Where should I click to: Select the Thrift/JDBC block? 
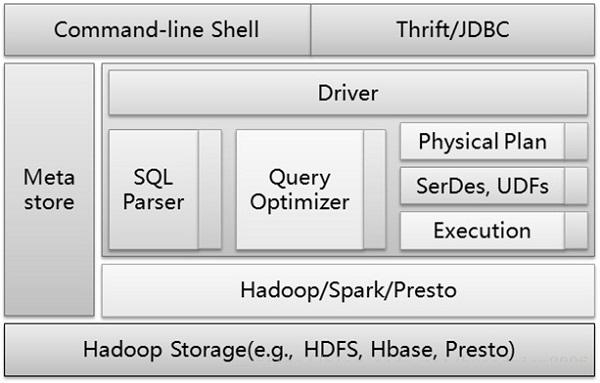tap(453, 30)
